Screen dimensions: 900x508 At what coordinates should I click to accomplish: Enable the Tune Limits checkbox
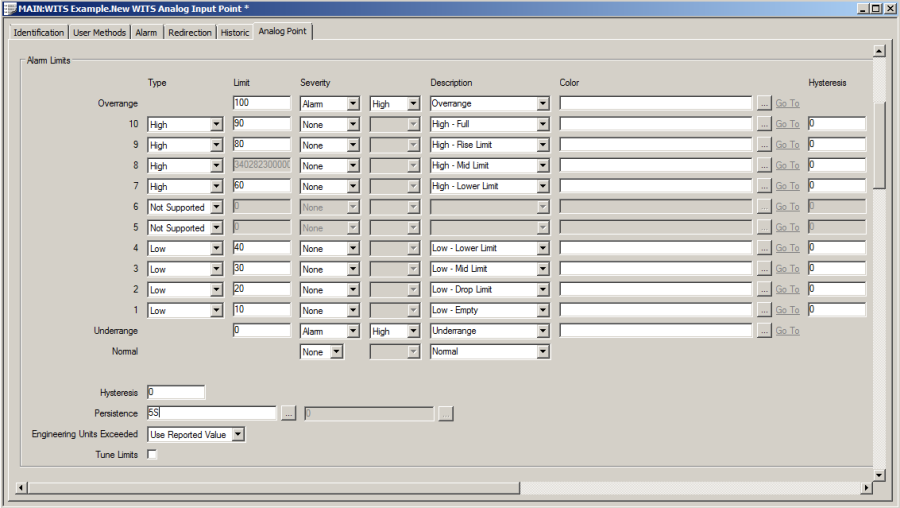tap(153, 455)
